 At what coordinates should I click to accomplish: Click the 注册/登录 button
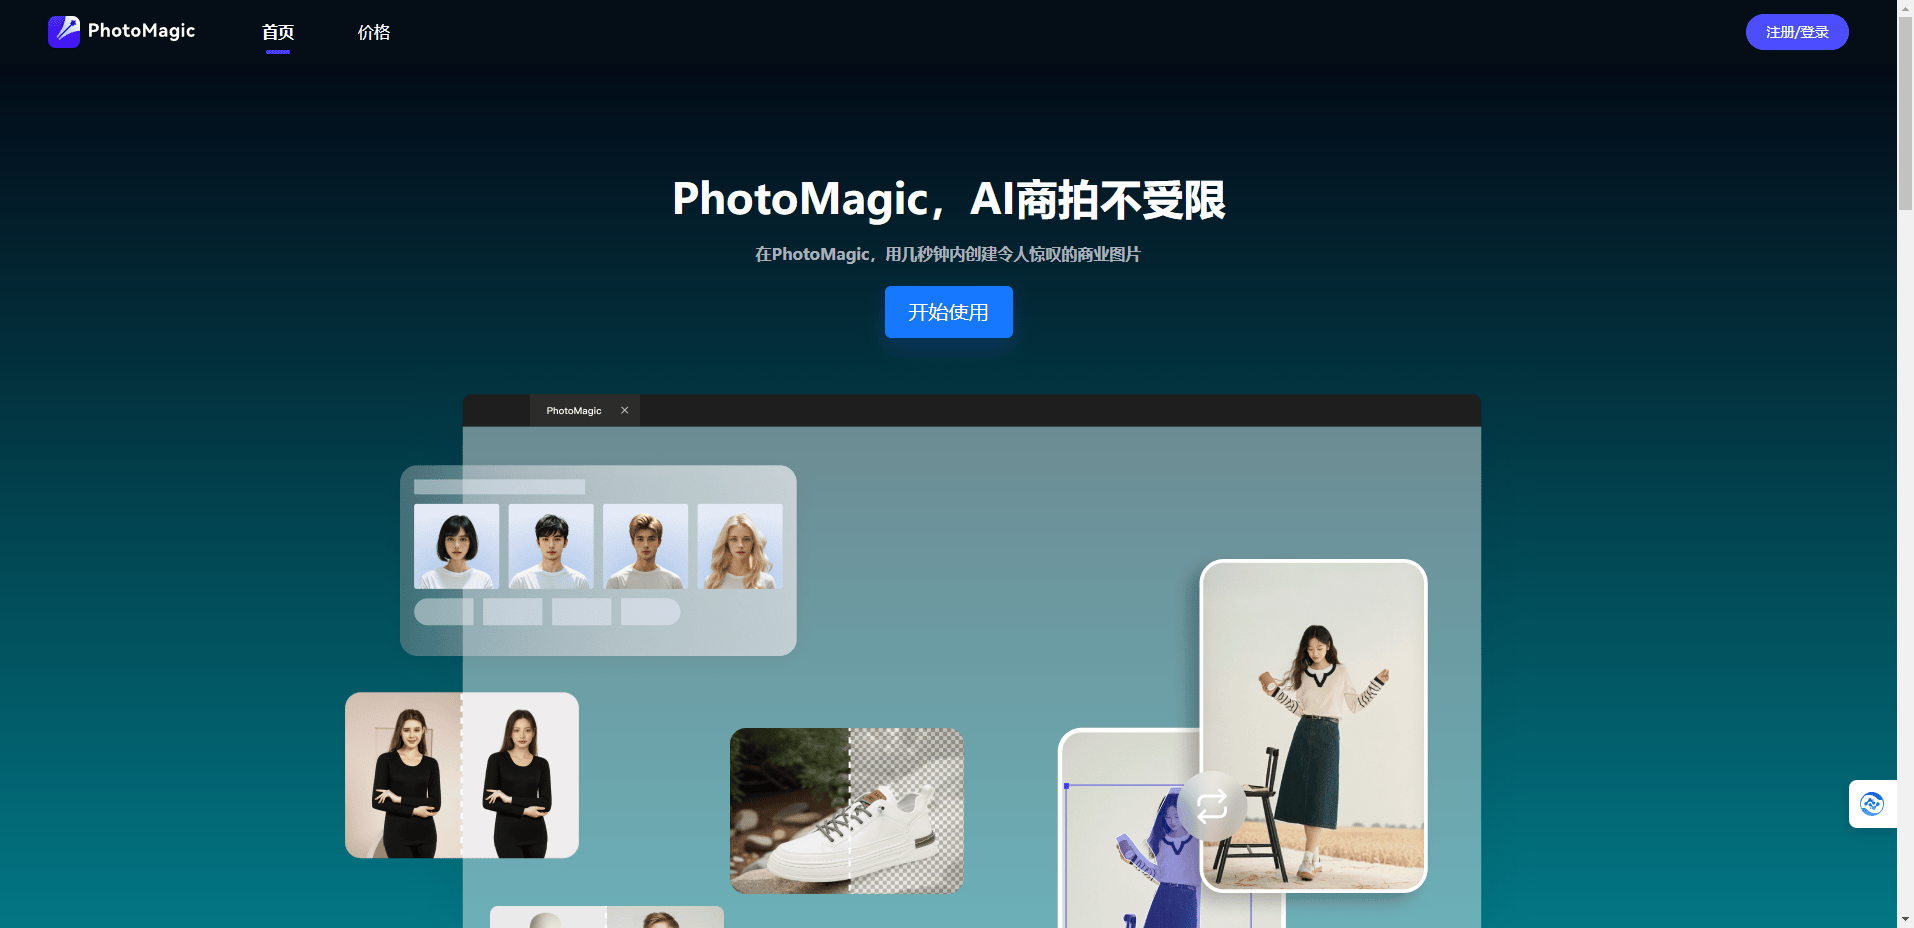[x=1796, y=31]
